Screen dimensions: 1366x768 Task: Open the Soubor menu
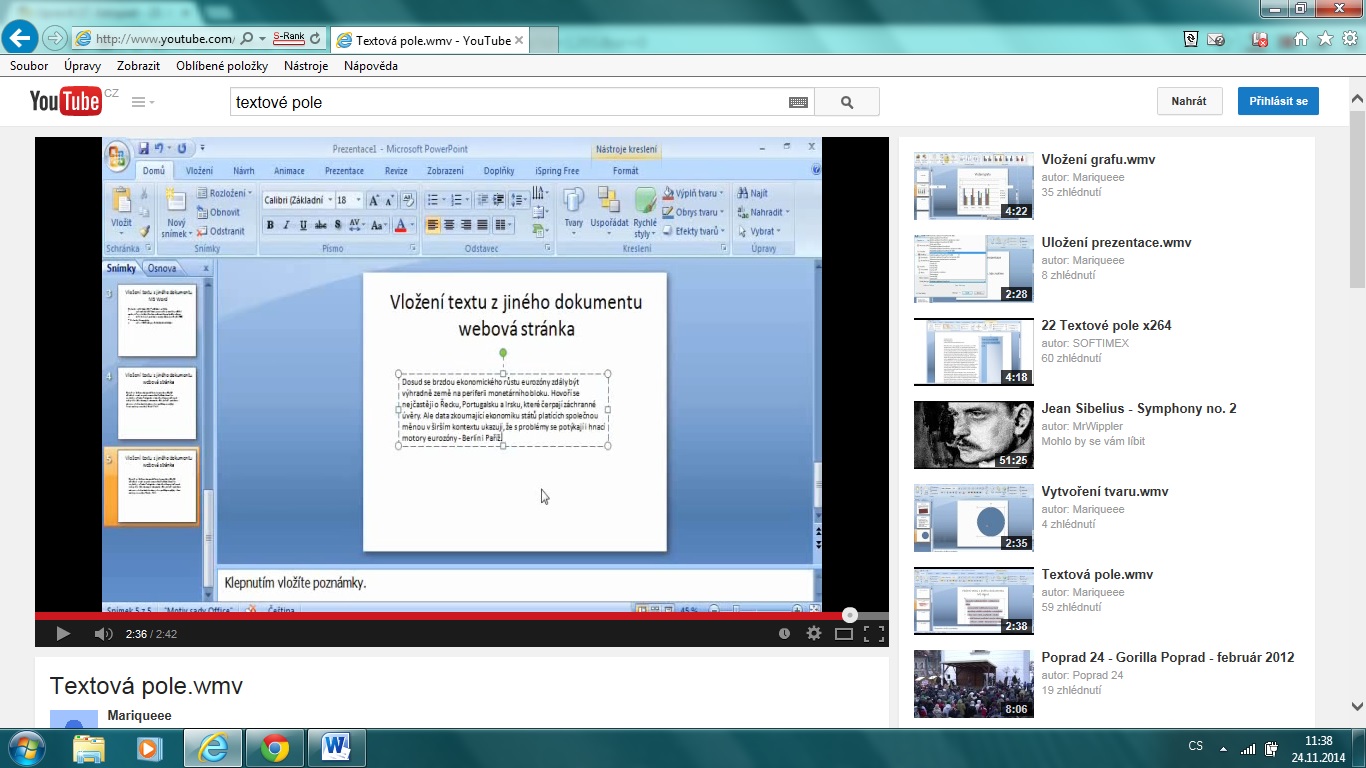point(29,66)
